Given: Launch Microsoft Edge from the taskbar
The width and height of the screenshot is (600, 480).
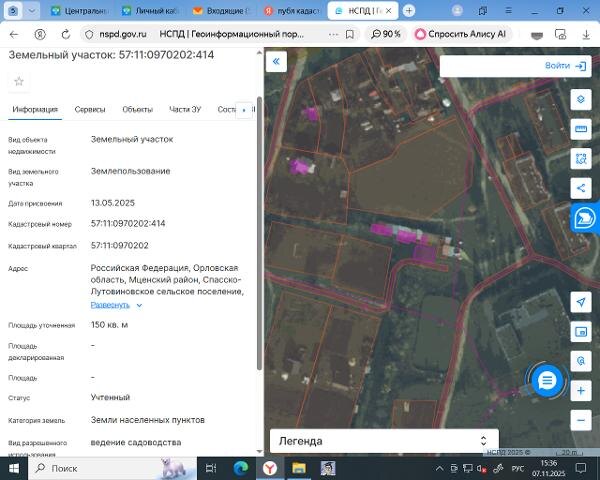Looking at the screenshot, I should pyautogui.click(x=241, y=468).
